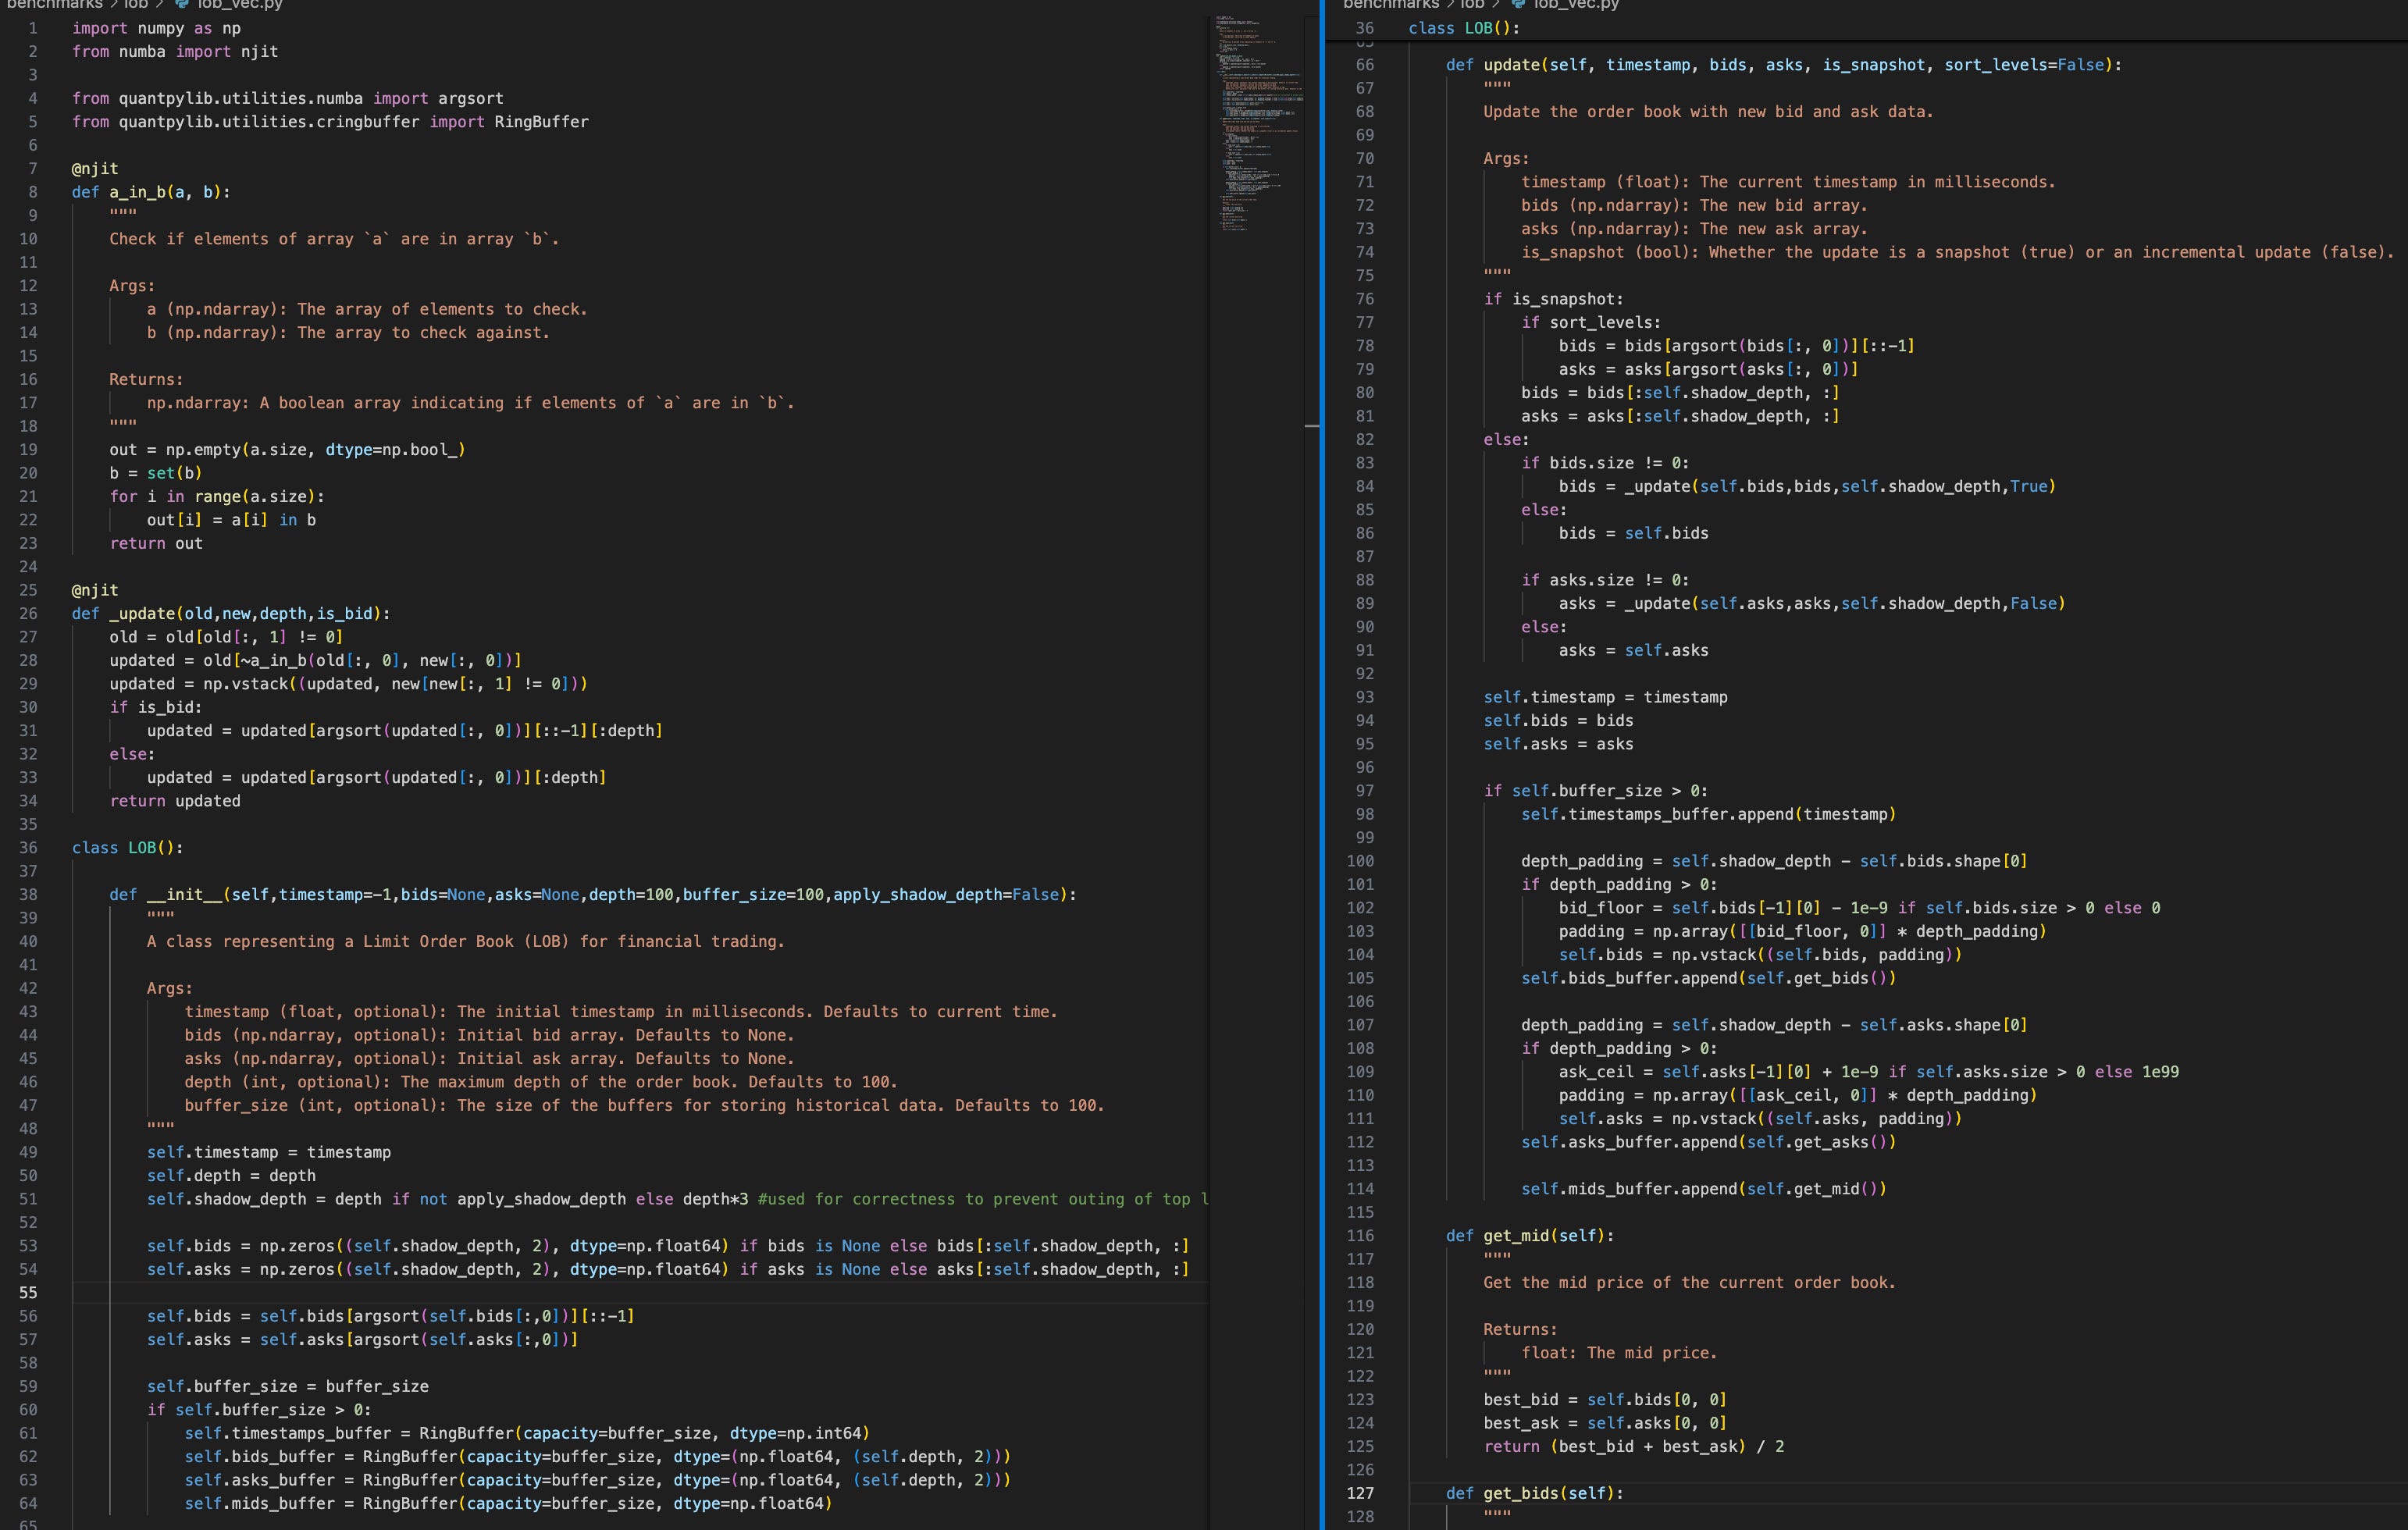The image size is (2408, 1530).
Task: Click 'self.asks_buffer.append(self.get_asks())' line
Action: [1709, 1143]
